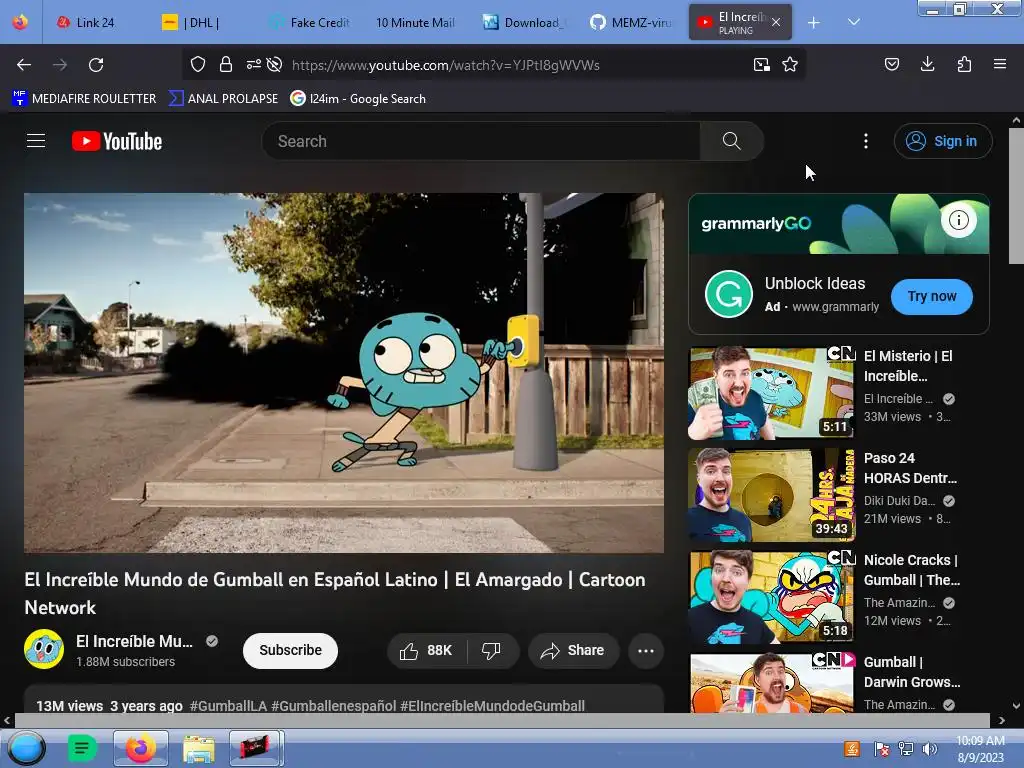Switch to the 10 Minute Mail tab
The image size is (1024, 768).
(x=415, y=23)
